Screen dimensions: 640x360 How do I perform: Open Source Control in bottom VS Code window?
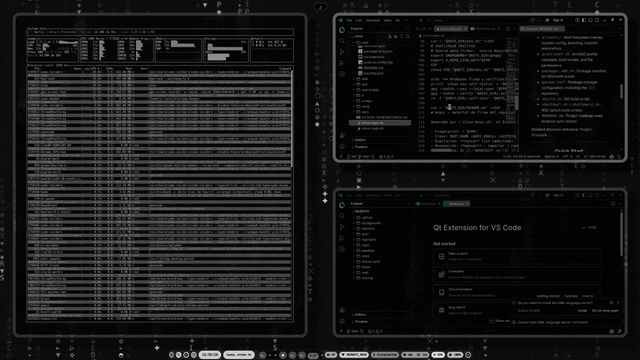(342, 227)
